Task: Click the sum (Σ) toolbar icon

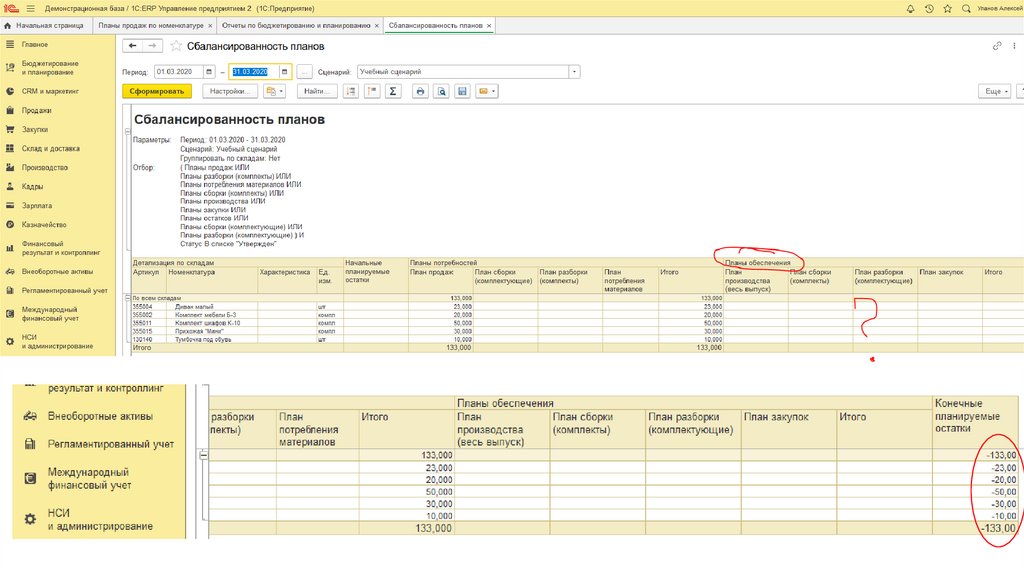Action: 393,91
